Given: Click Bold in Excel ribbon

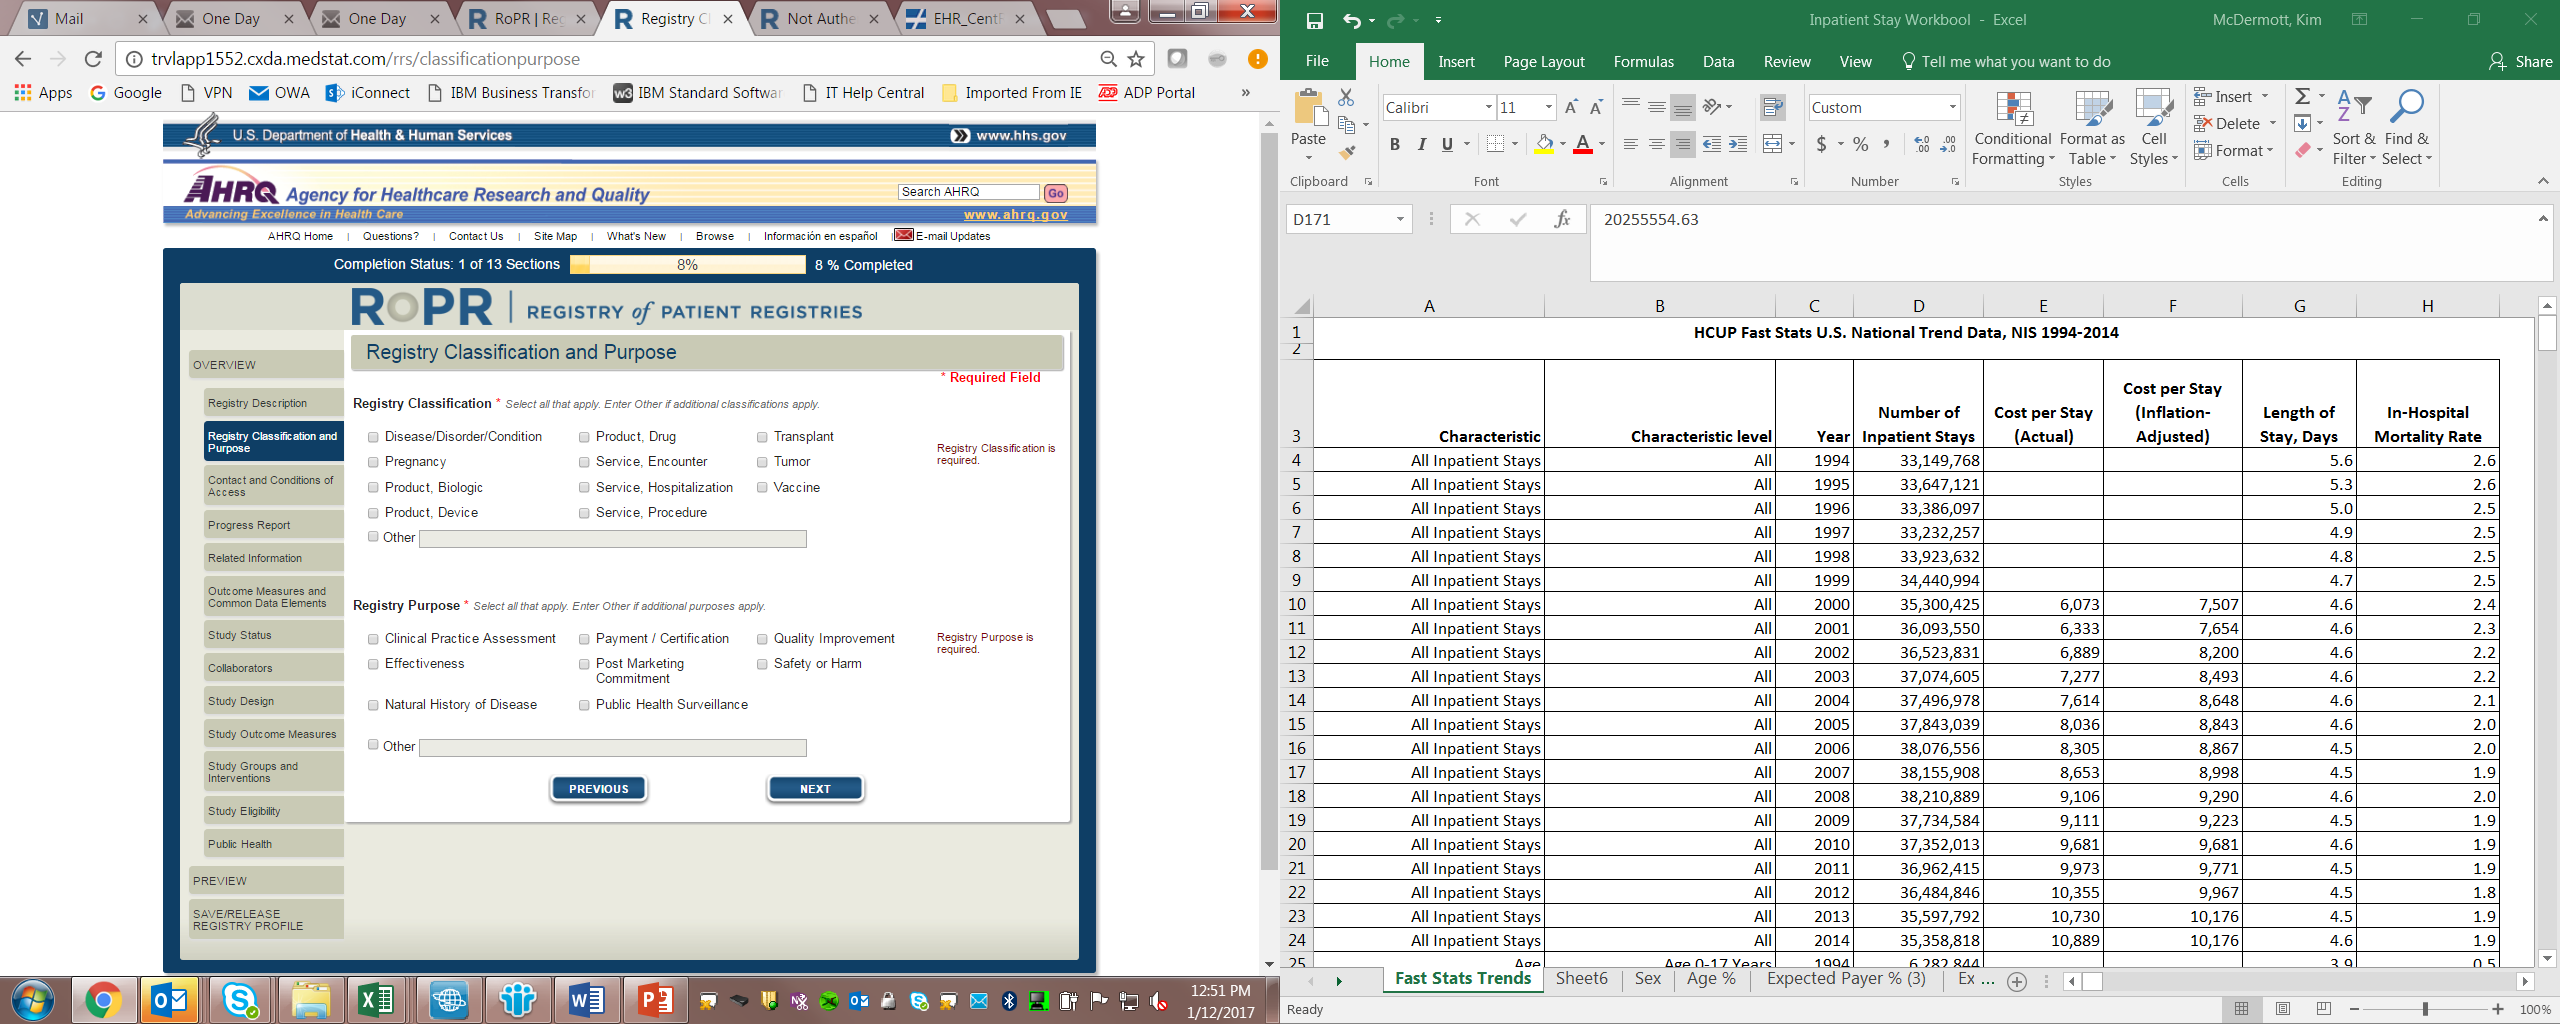Looking at the screenshot, I should coord(1394,145).
